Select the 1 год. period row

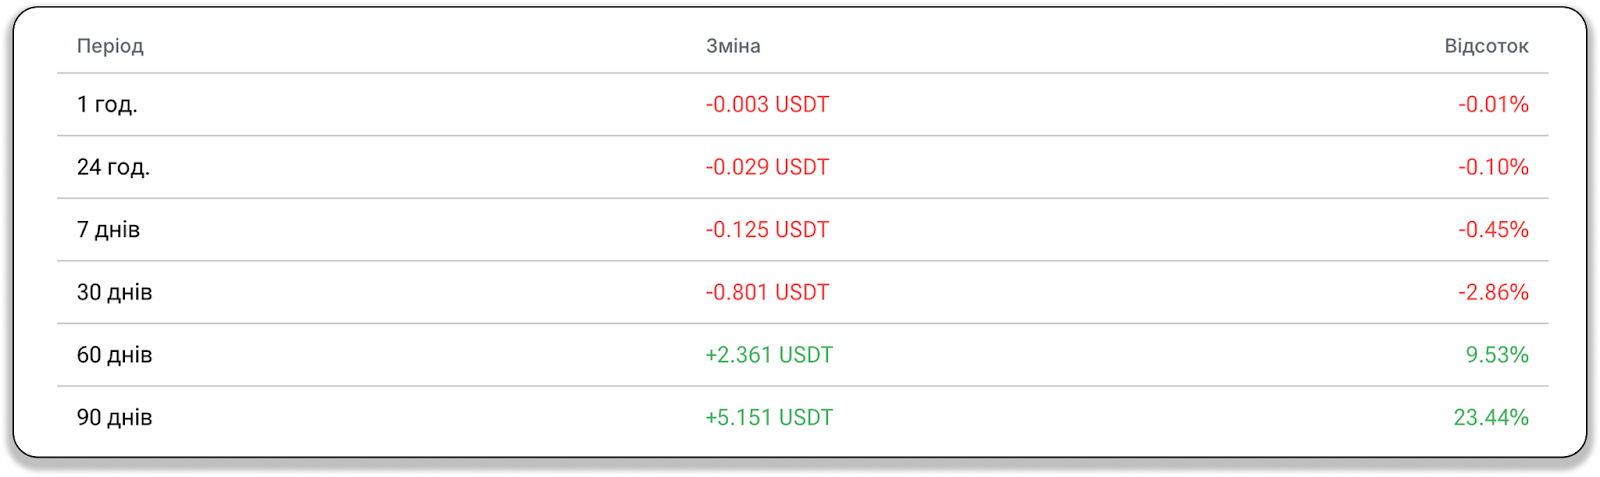point(803,104)
